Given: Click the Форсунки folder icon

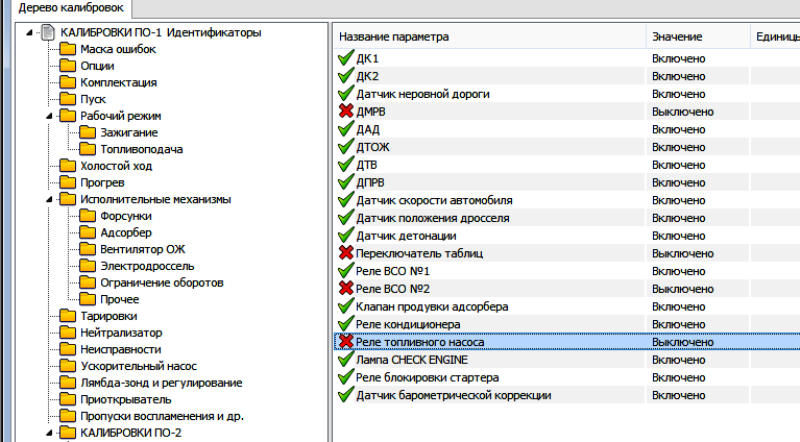Looking at the screenshot, I should [x=88, y=216].
